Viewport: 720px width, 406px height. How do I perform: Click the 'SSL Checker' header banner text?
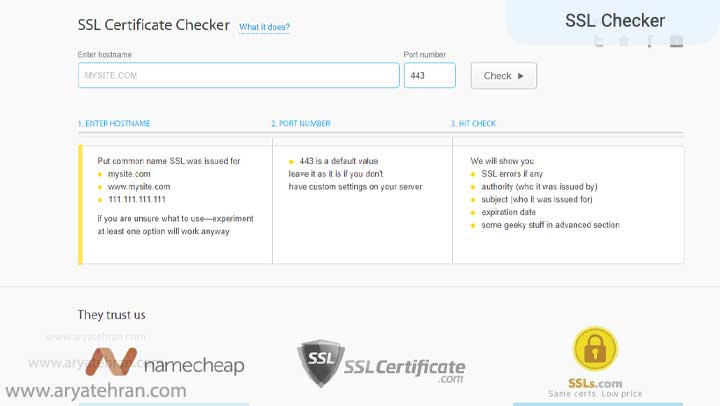click(x=615, y=21)
